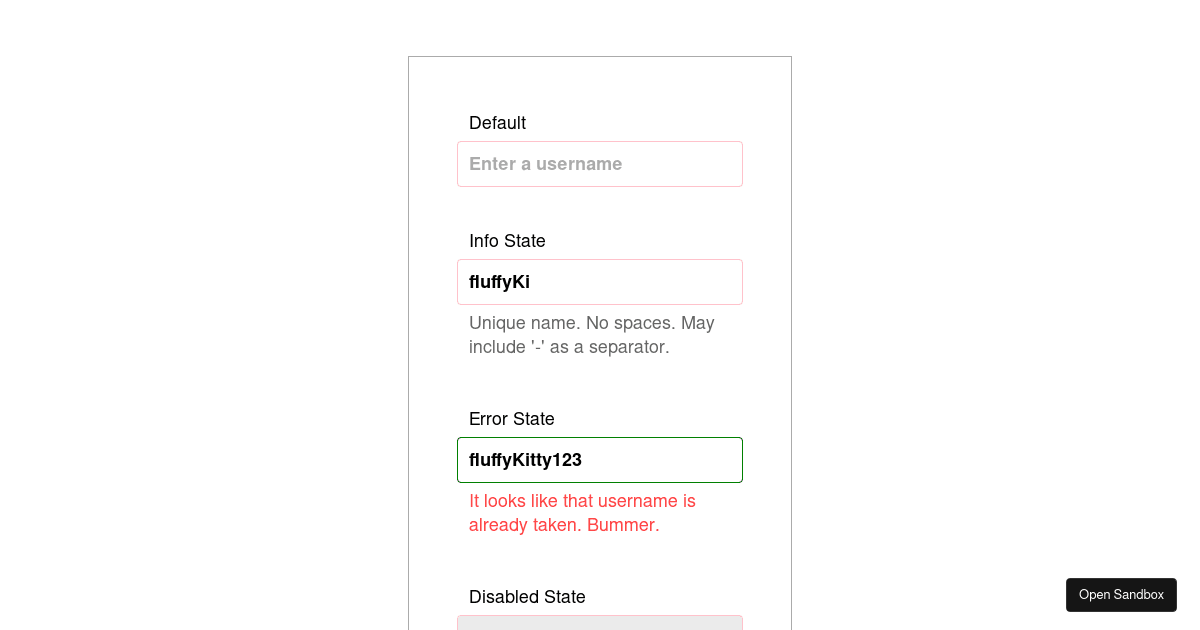Click the Error State input with 'fluffyKitty123'

[599, 459]
